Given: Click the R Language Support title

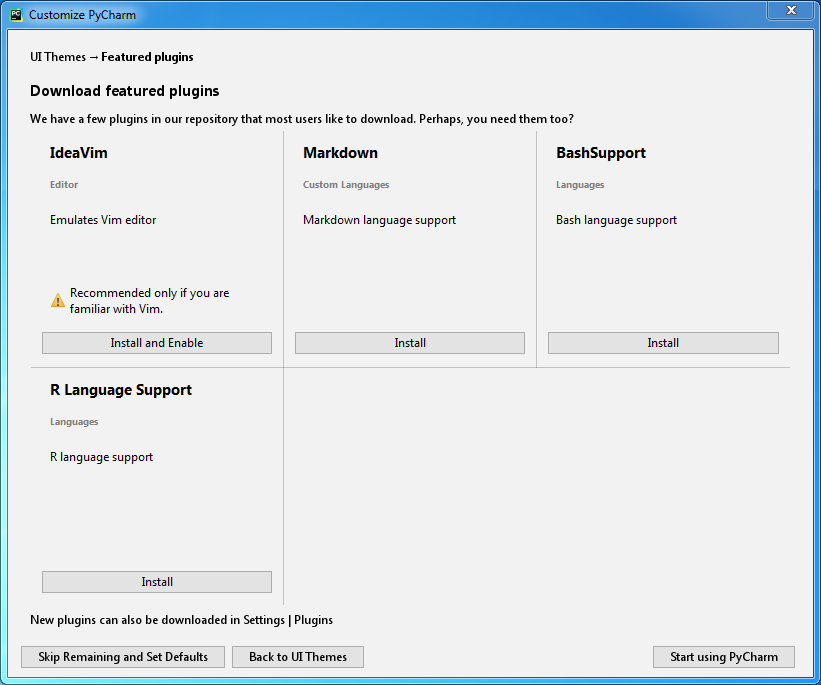Looking at the screenshot, I should [x=121, y=390].
